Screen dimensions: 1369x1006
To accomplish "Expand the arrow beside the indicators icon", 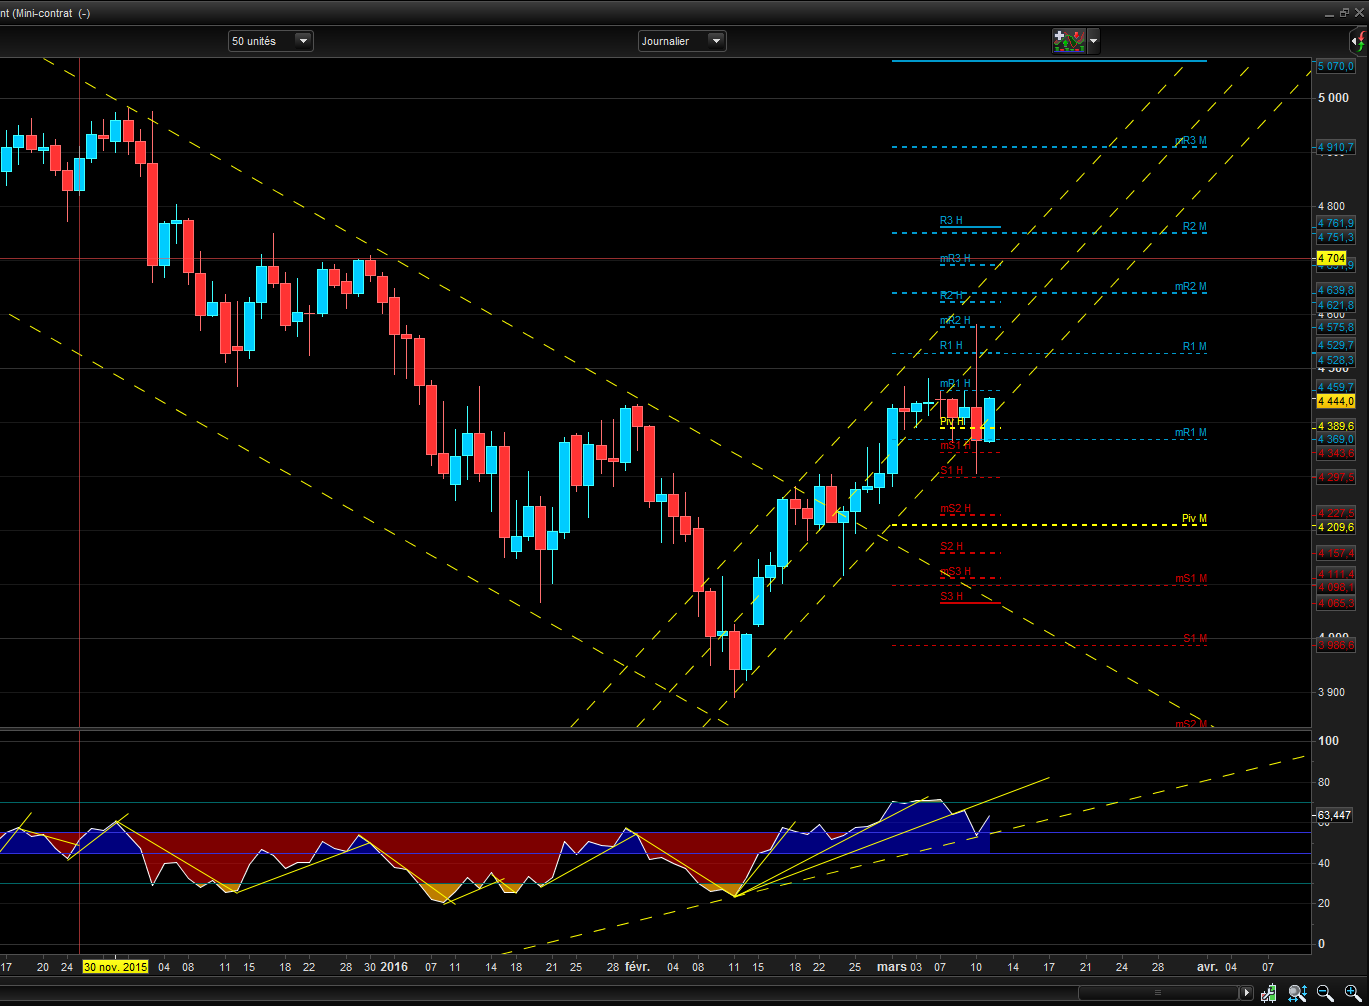I will click(1093, 41).
